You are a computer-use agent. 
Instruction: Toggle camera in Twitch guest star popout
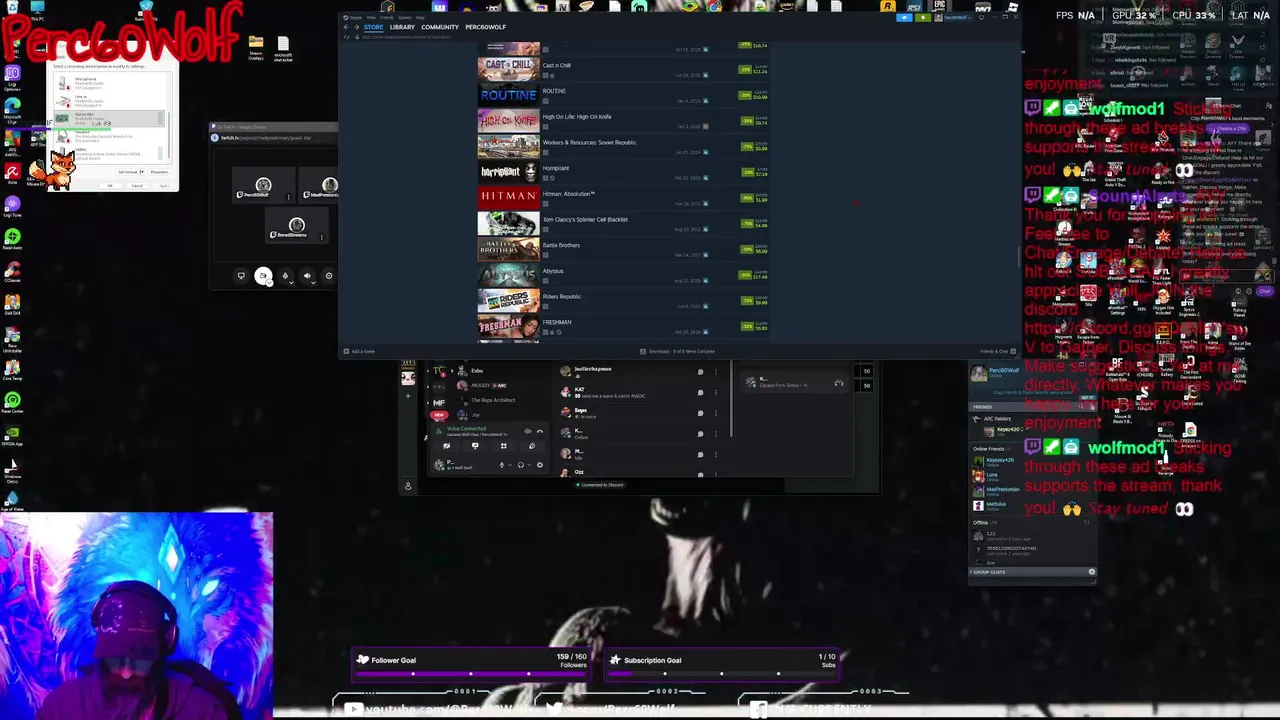[263, 276]
